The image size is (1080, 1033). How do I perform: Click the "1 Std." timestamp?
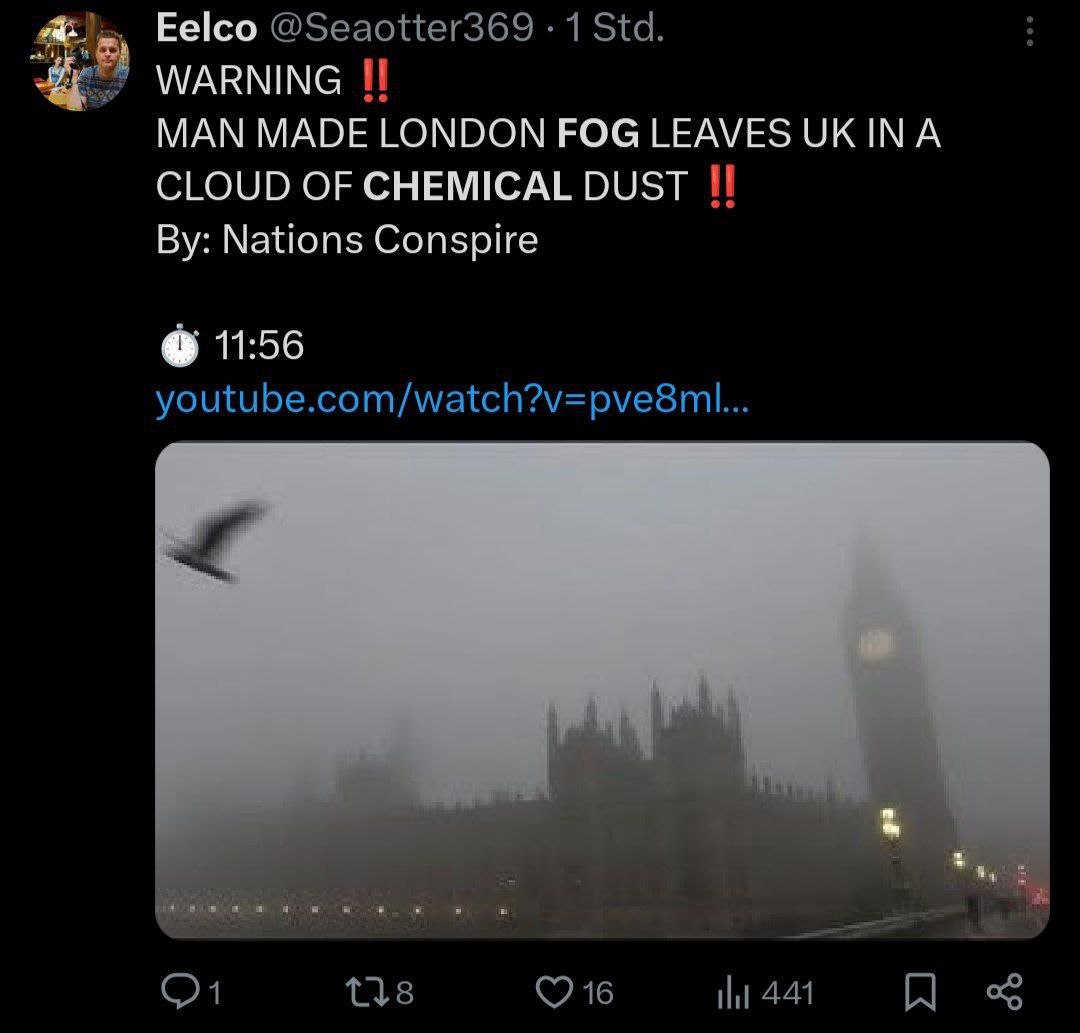615,29
